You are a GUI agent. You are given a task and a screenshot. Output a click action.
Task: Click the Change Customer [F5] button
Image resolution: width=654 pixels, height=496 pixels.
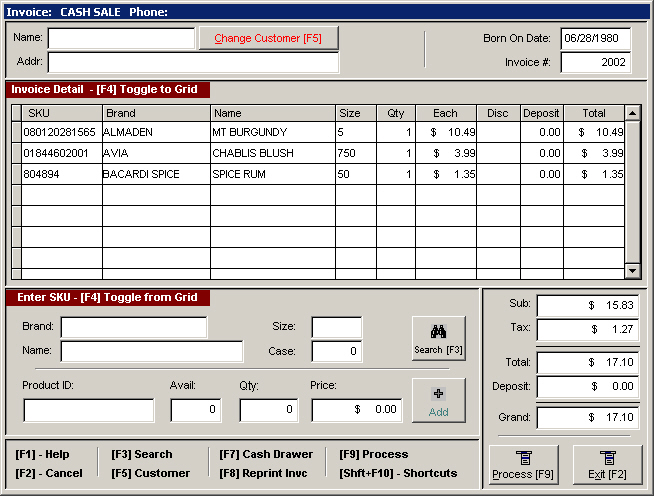coord(268,38)
